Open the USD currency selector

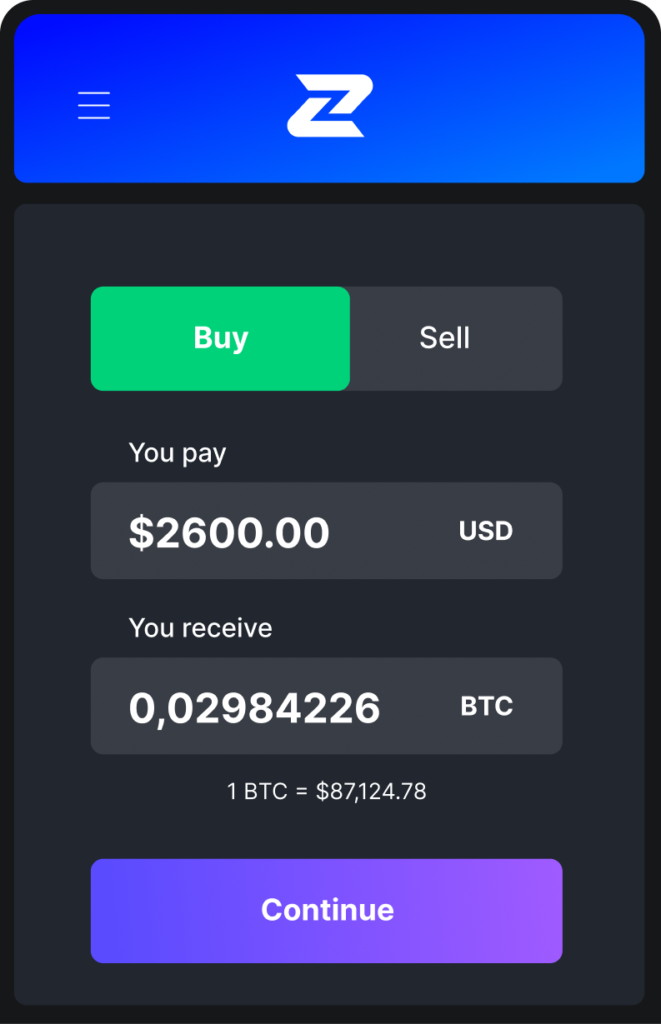pyautogui.click(x=486, y=531)
